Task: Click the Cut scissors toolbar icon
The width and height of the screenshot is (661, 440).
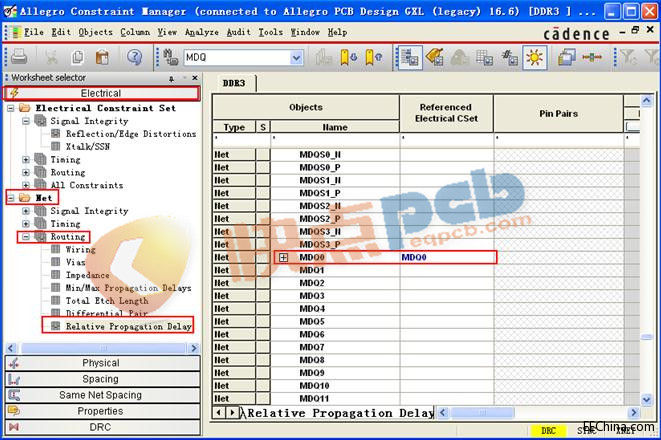Action: coord(51,57)
